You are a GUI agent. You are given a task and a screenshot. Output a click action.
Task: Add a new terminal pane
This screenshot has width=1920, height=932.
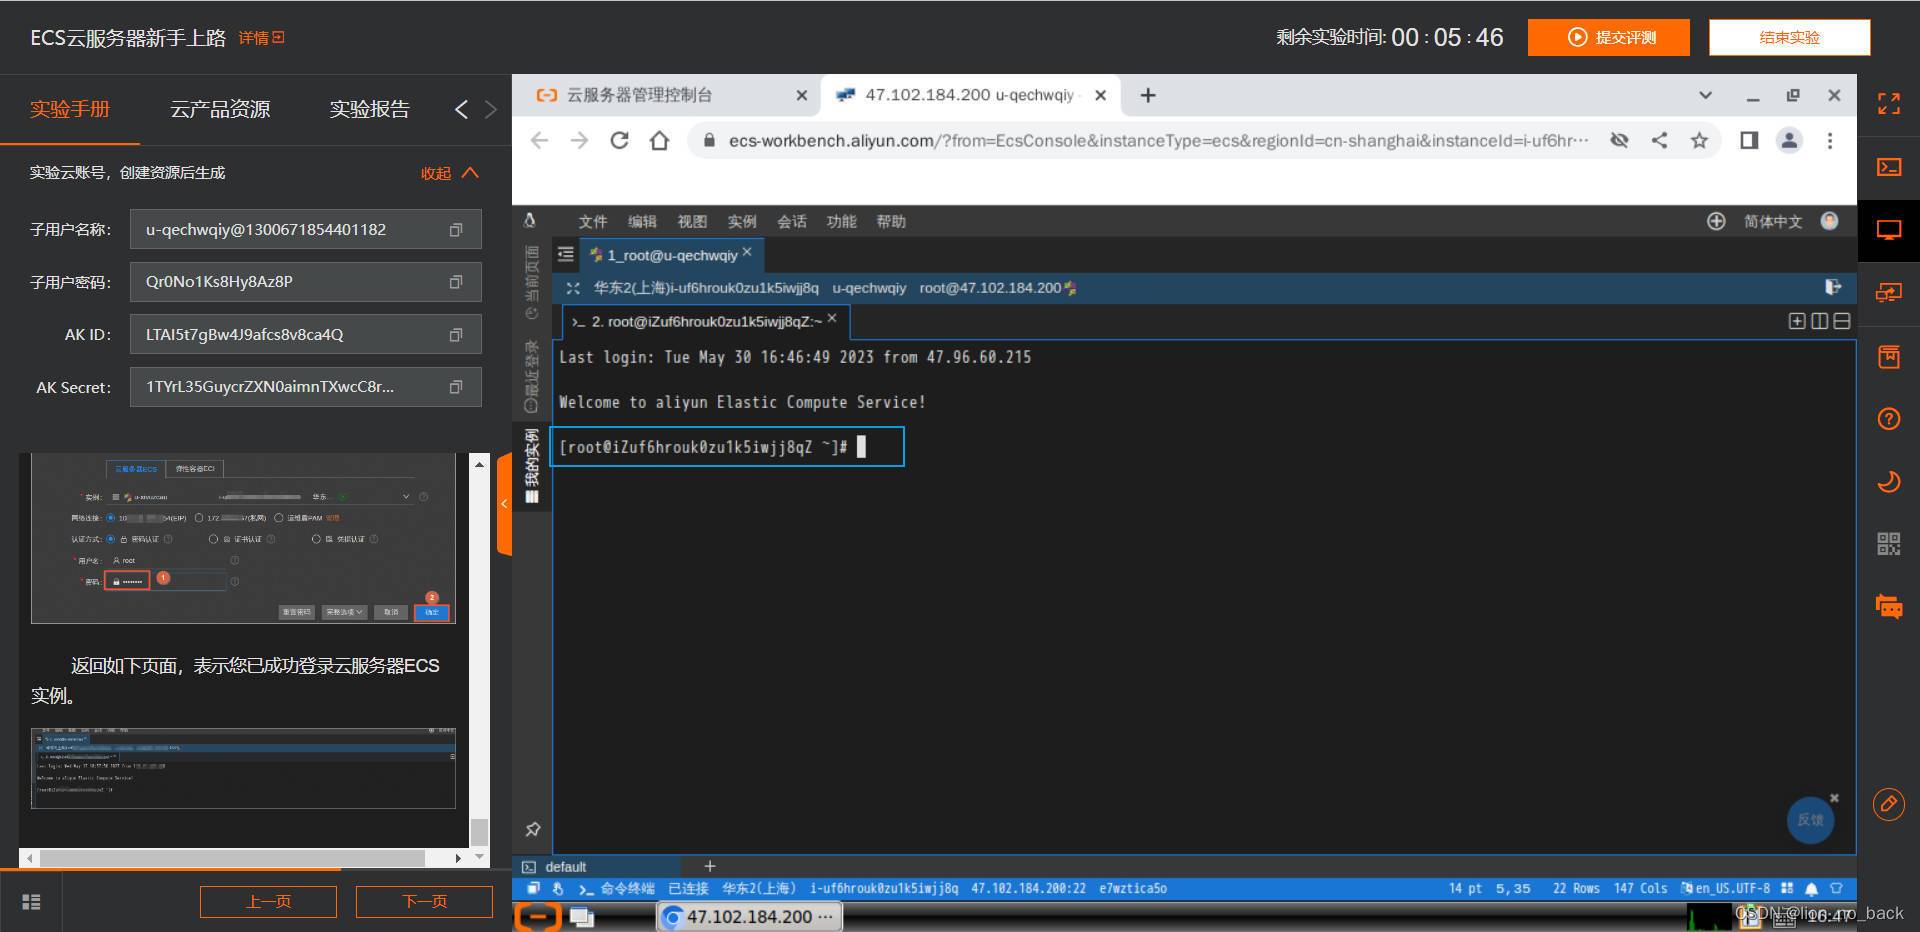(x=1797, y=321)
